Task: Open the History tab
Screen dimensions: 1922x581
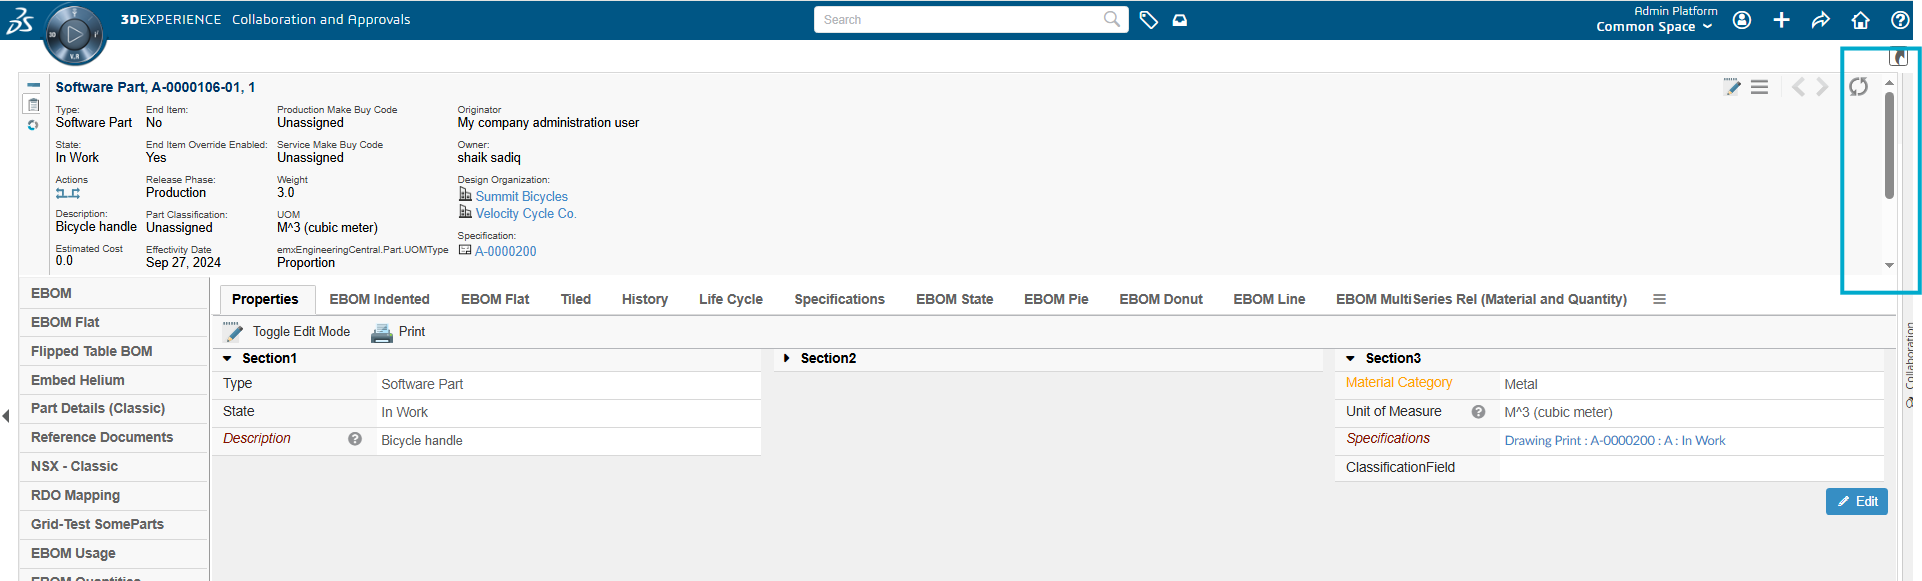Action: [x=645, y=299]
